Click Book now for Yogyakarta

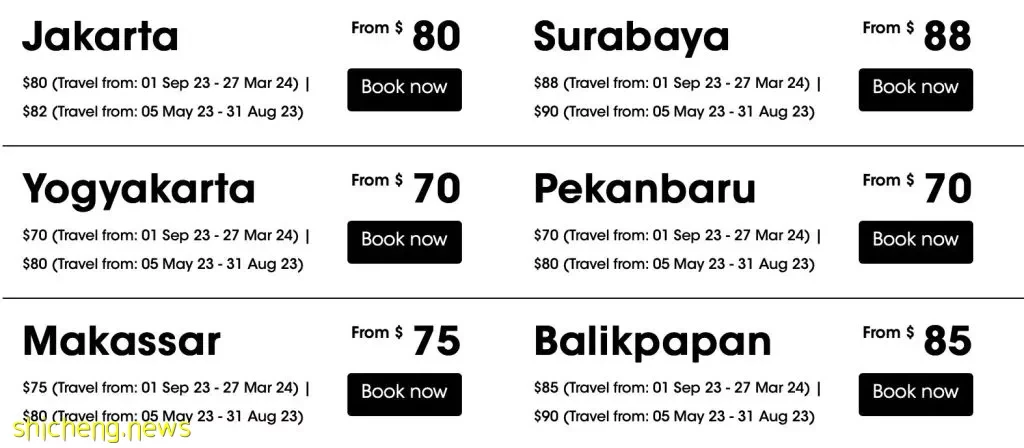[x=404, y=242]
